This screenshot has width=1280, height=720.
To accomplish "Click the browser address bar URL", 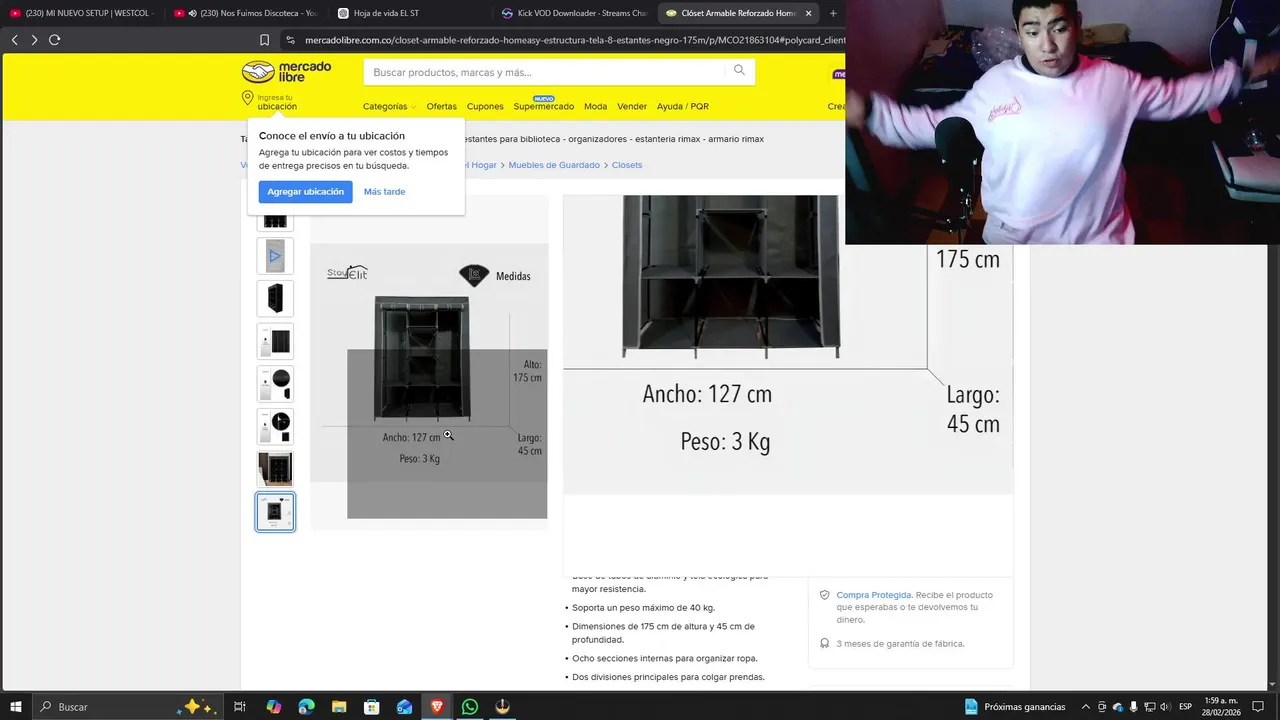I will (573, 40).
